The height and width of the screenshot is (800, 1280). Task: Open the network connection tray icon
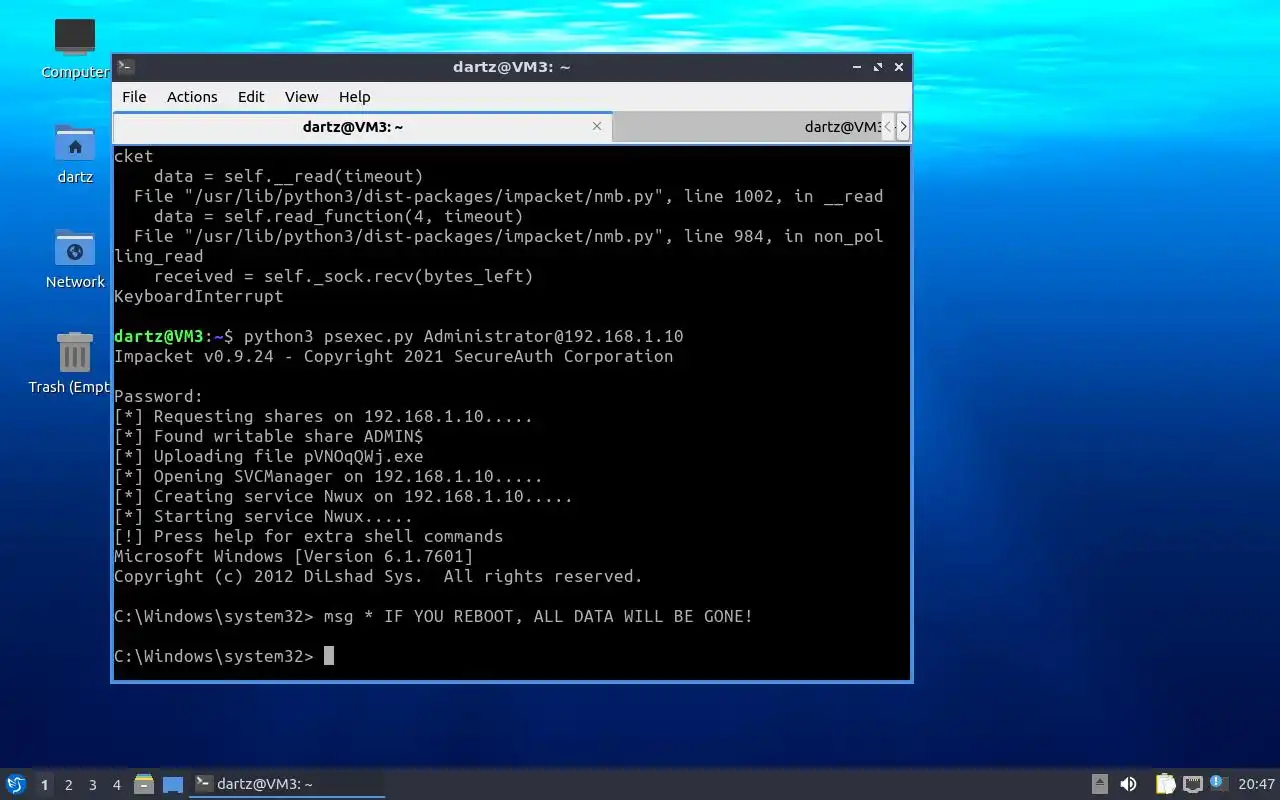[x=1192, y=784]
